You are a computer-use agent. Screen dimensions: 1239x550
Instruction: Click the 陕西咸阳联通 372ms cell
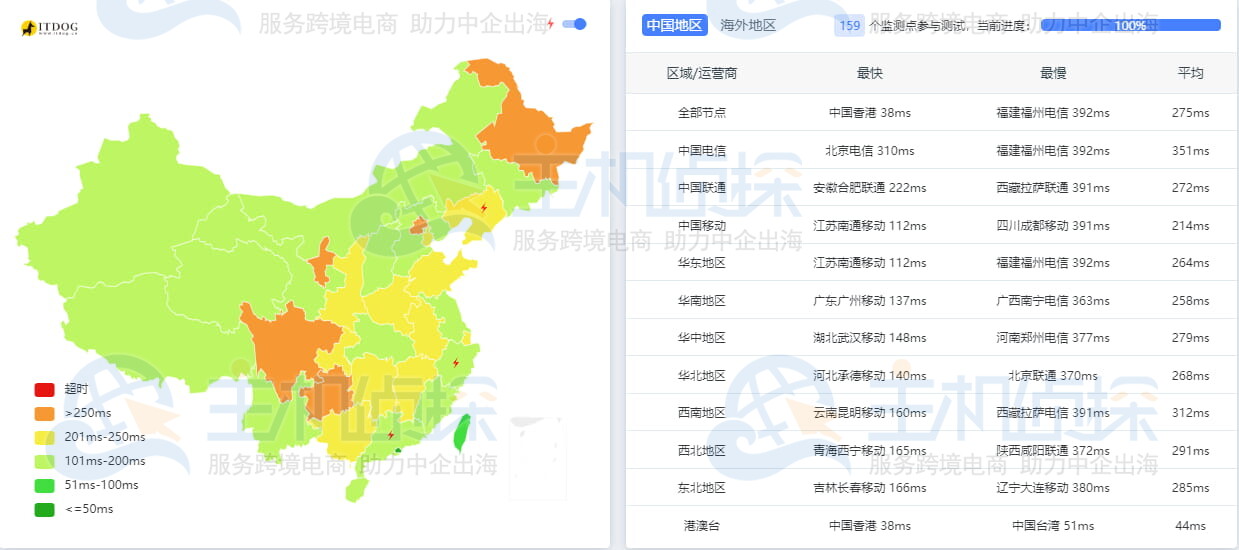point(1053,451)
